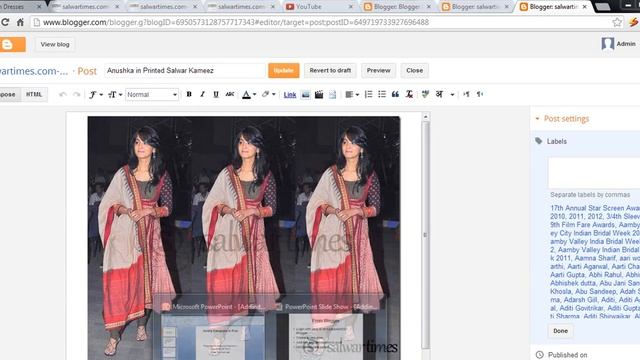Open the font family dropdown
The width and height of the screenshot is (640, 360).
[96, 95]
